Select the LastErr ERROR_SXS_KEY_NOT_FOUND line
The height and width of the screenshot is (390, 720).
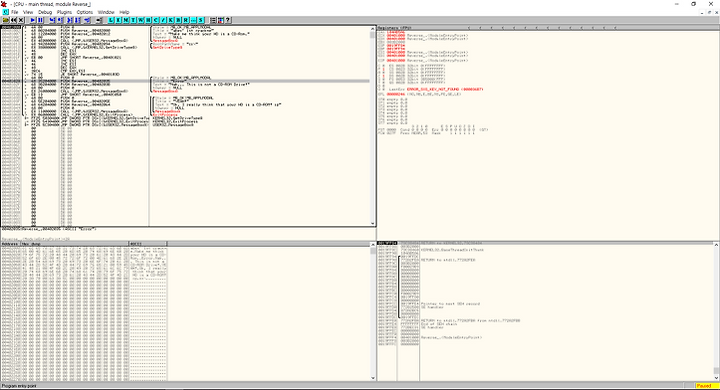[436, 89]
